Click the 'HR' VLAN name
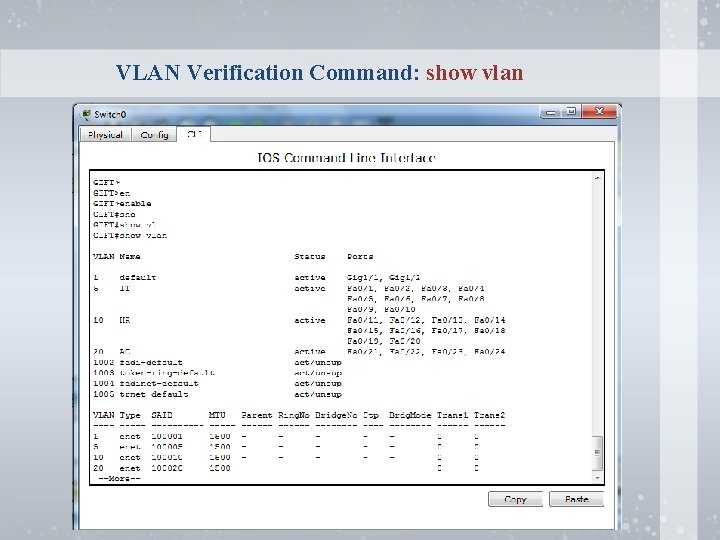Screen dimensions: 720x540 [124, 320]
